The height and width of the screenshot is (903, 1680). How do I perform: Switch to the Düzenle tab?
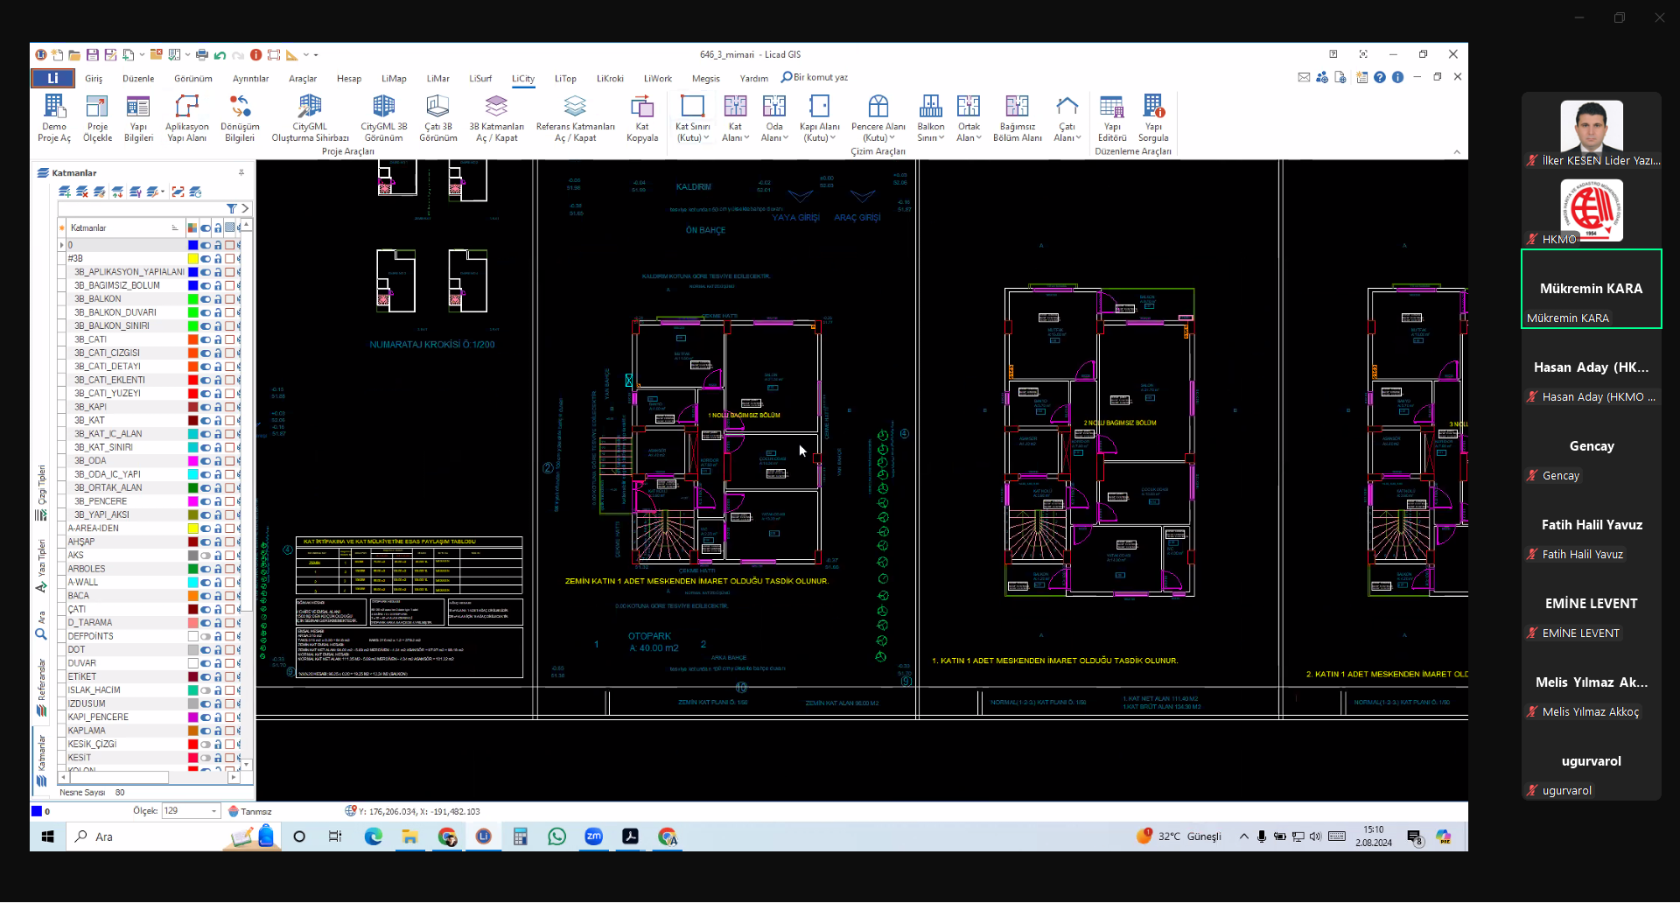pos(138,78)
